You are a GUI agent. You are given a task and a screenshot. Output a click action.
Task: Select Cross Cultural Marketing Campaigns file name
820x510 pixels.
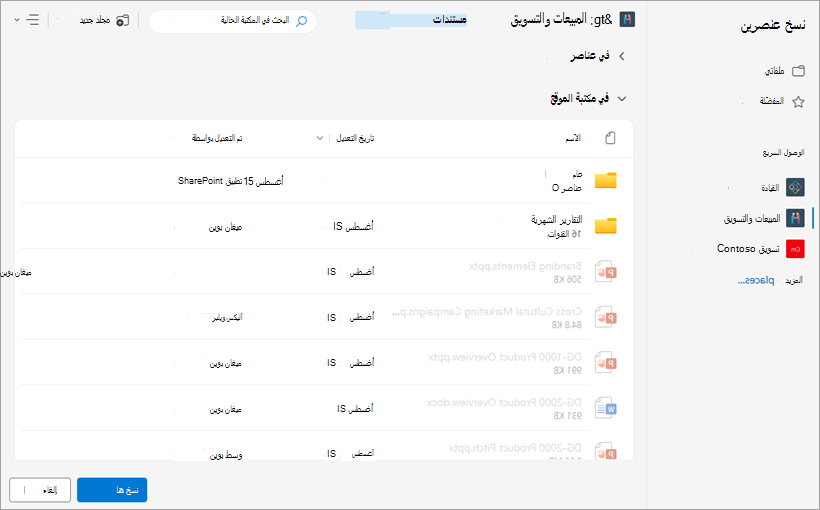pos(487,312)
